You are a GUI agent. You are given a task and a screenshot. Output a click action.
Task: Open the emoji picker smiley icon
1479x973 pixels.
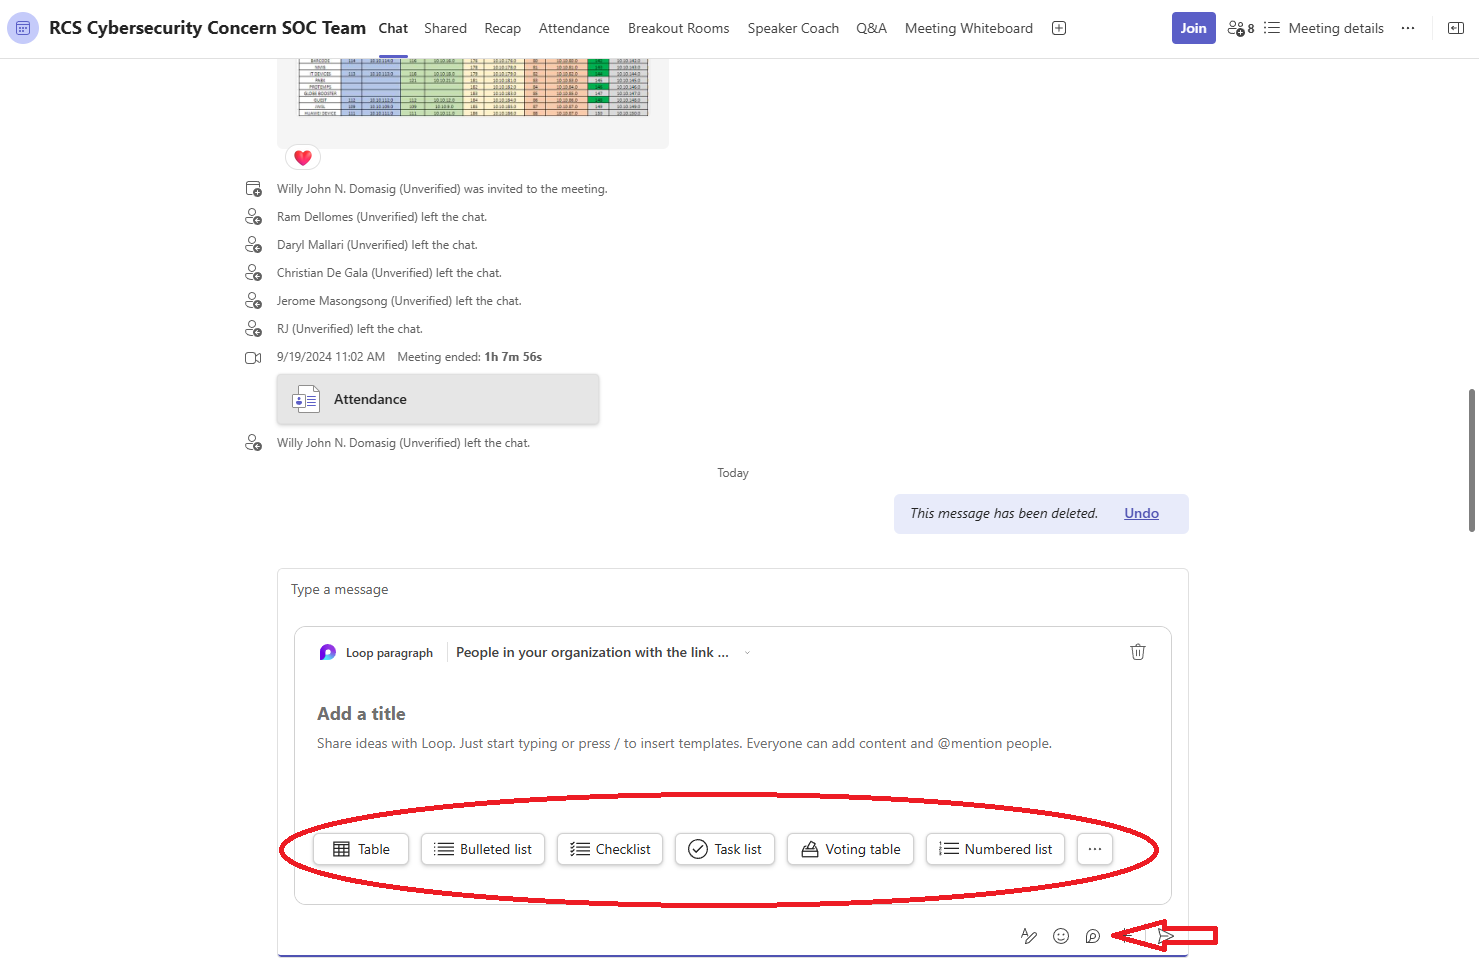pos(1061,936)
